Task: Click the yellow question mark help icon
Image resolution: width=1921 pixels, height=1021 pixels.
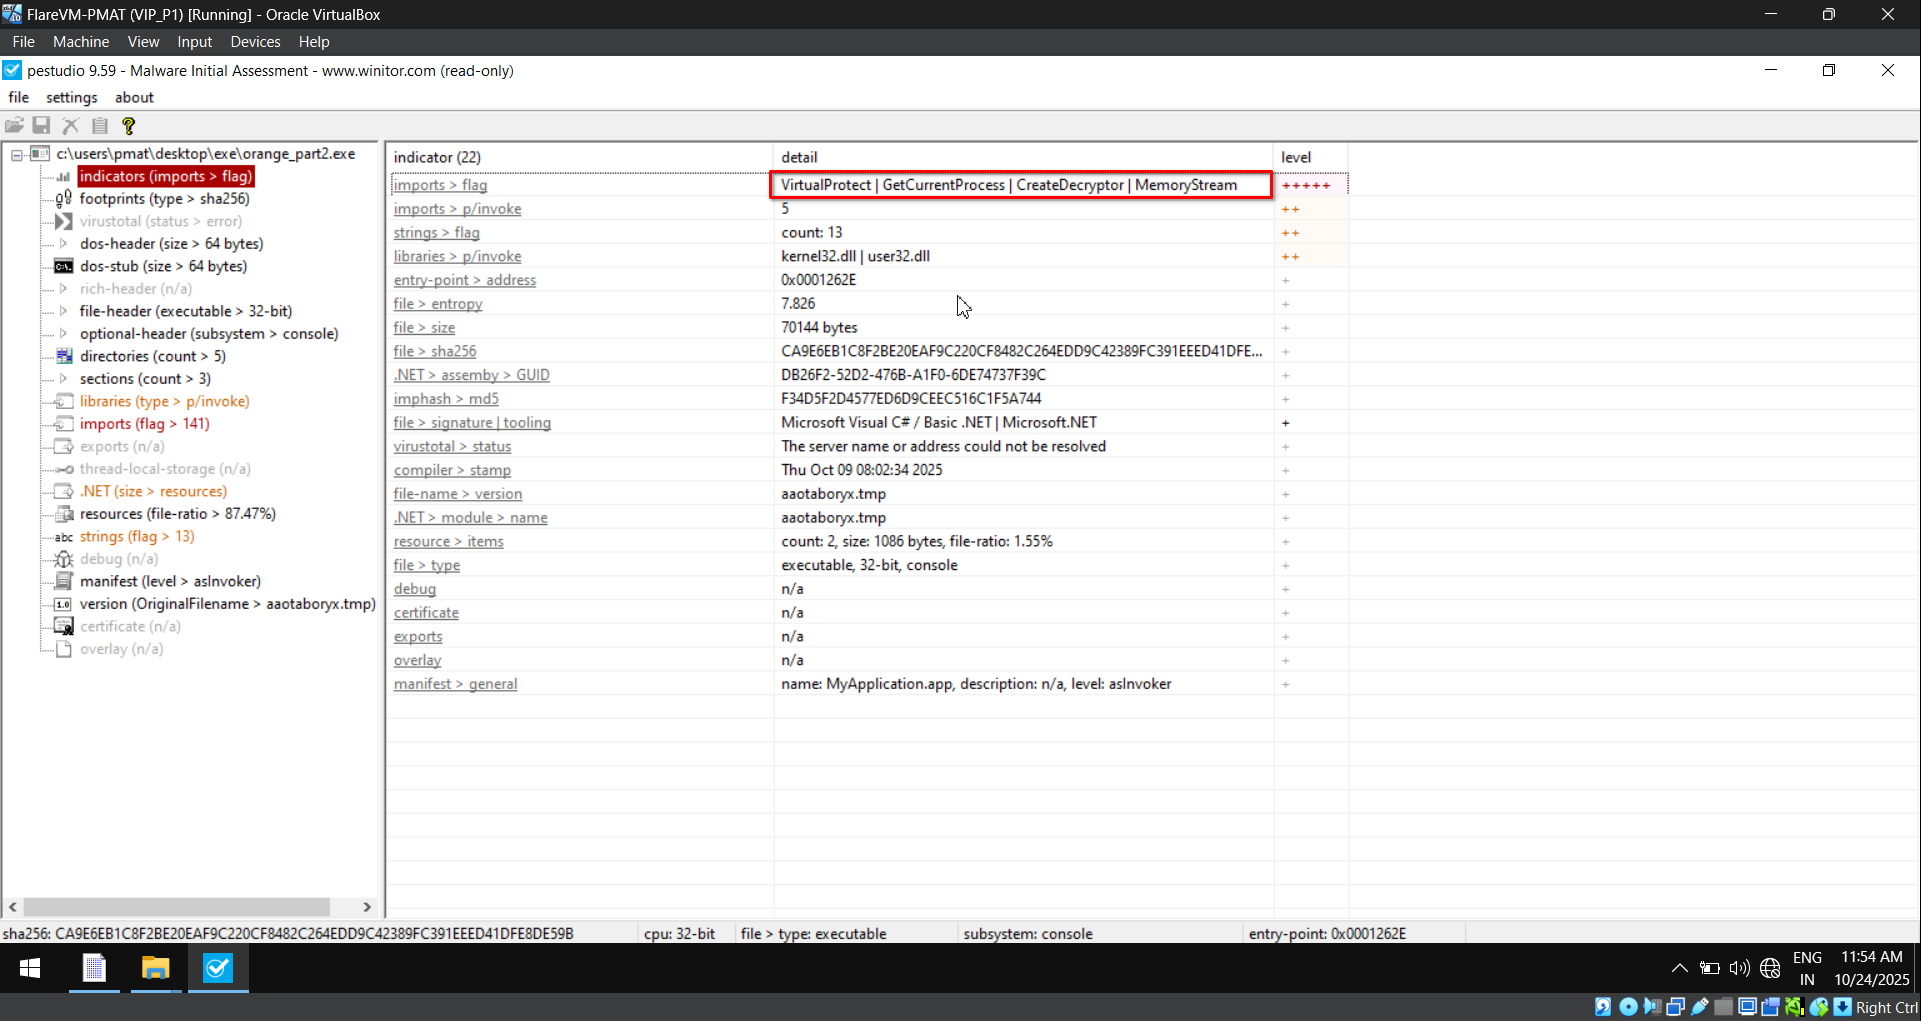Action: [x=128, y=125]
